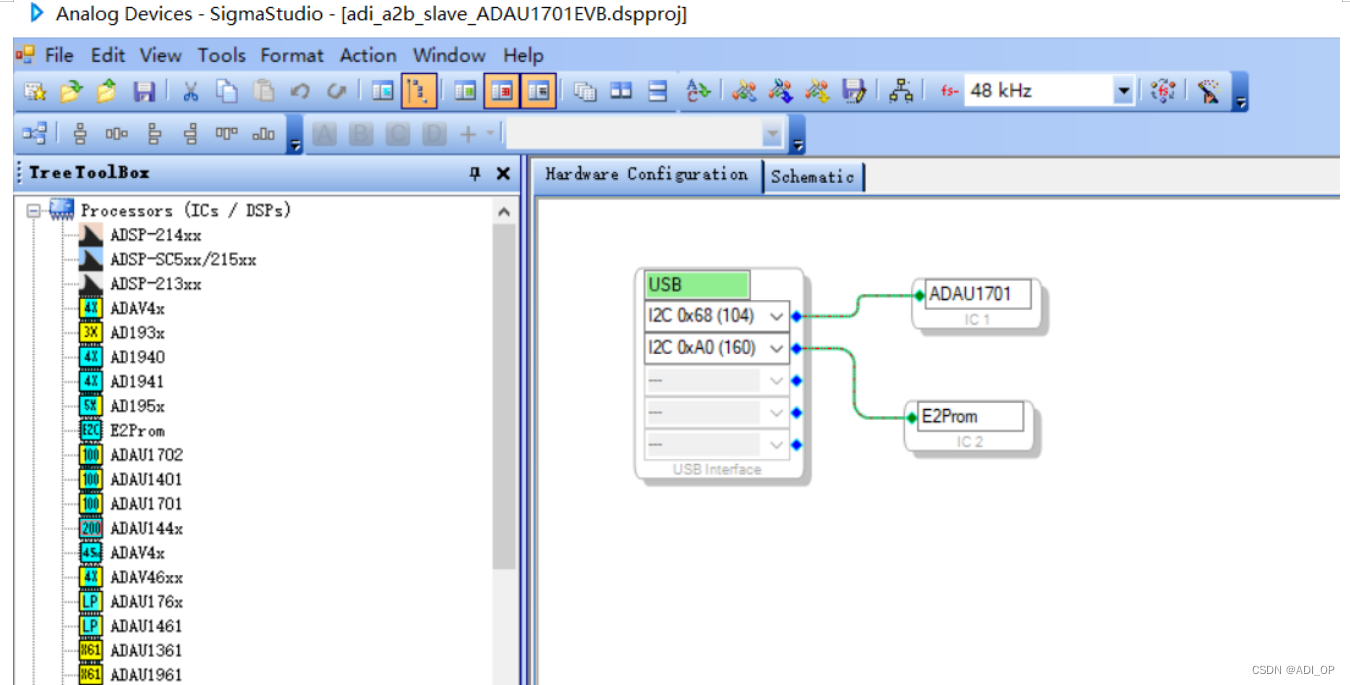The height and width of the screenshot is (685, 1350).
Task: Switch to the Hardware Configuration tab
Action: 646,174
